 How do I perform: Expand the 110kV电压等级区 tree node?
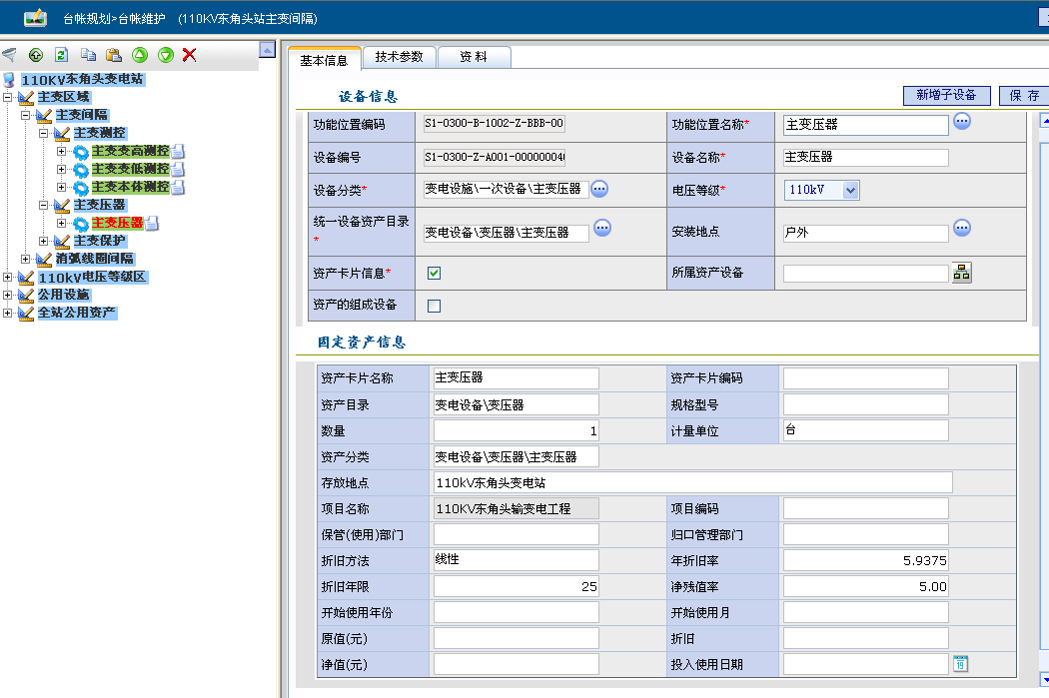pos(8,277)
